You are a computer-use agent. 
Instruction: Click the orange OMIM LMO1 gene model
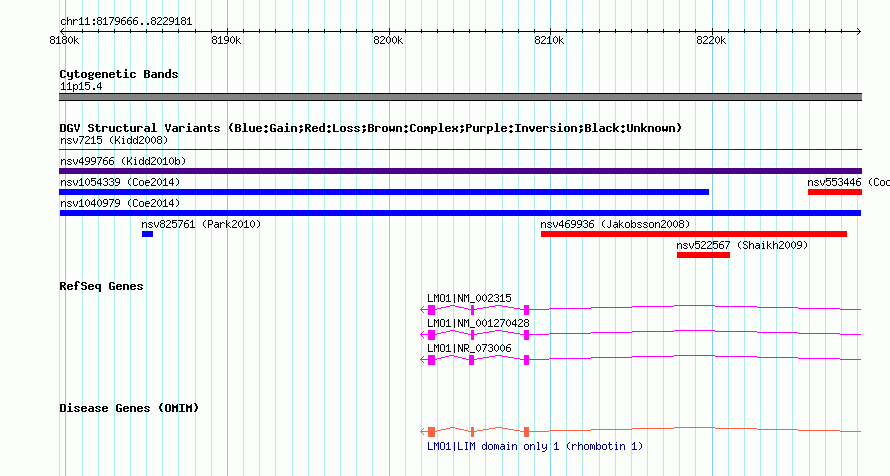click(640, 431)
